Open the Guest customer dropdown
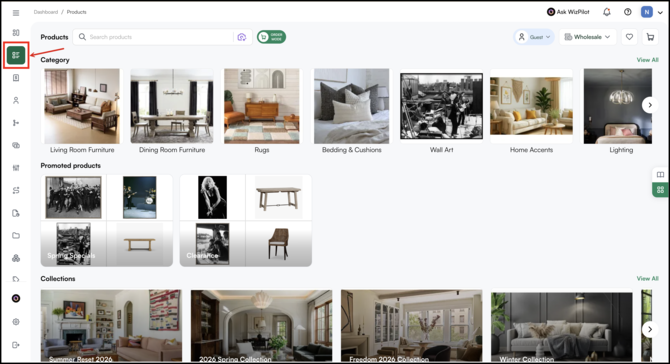 point(534,37)
